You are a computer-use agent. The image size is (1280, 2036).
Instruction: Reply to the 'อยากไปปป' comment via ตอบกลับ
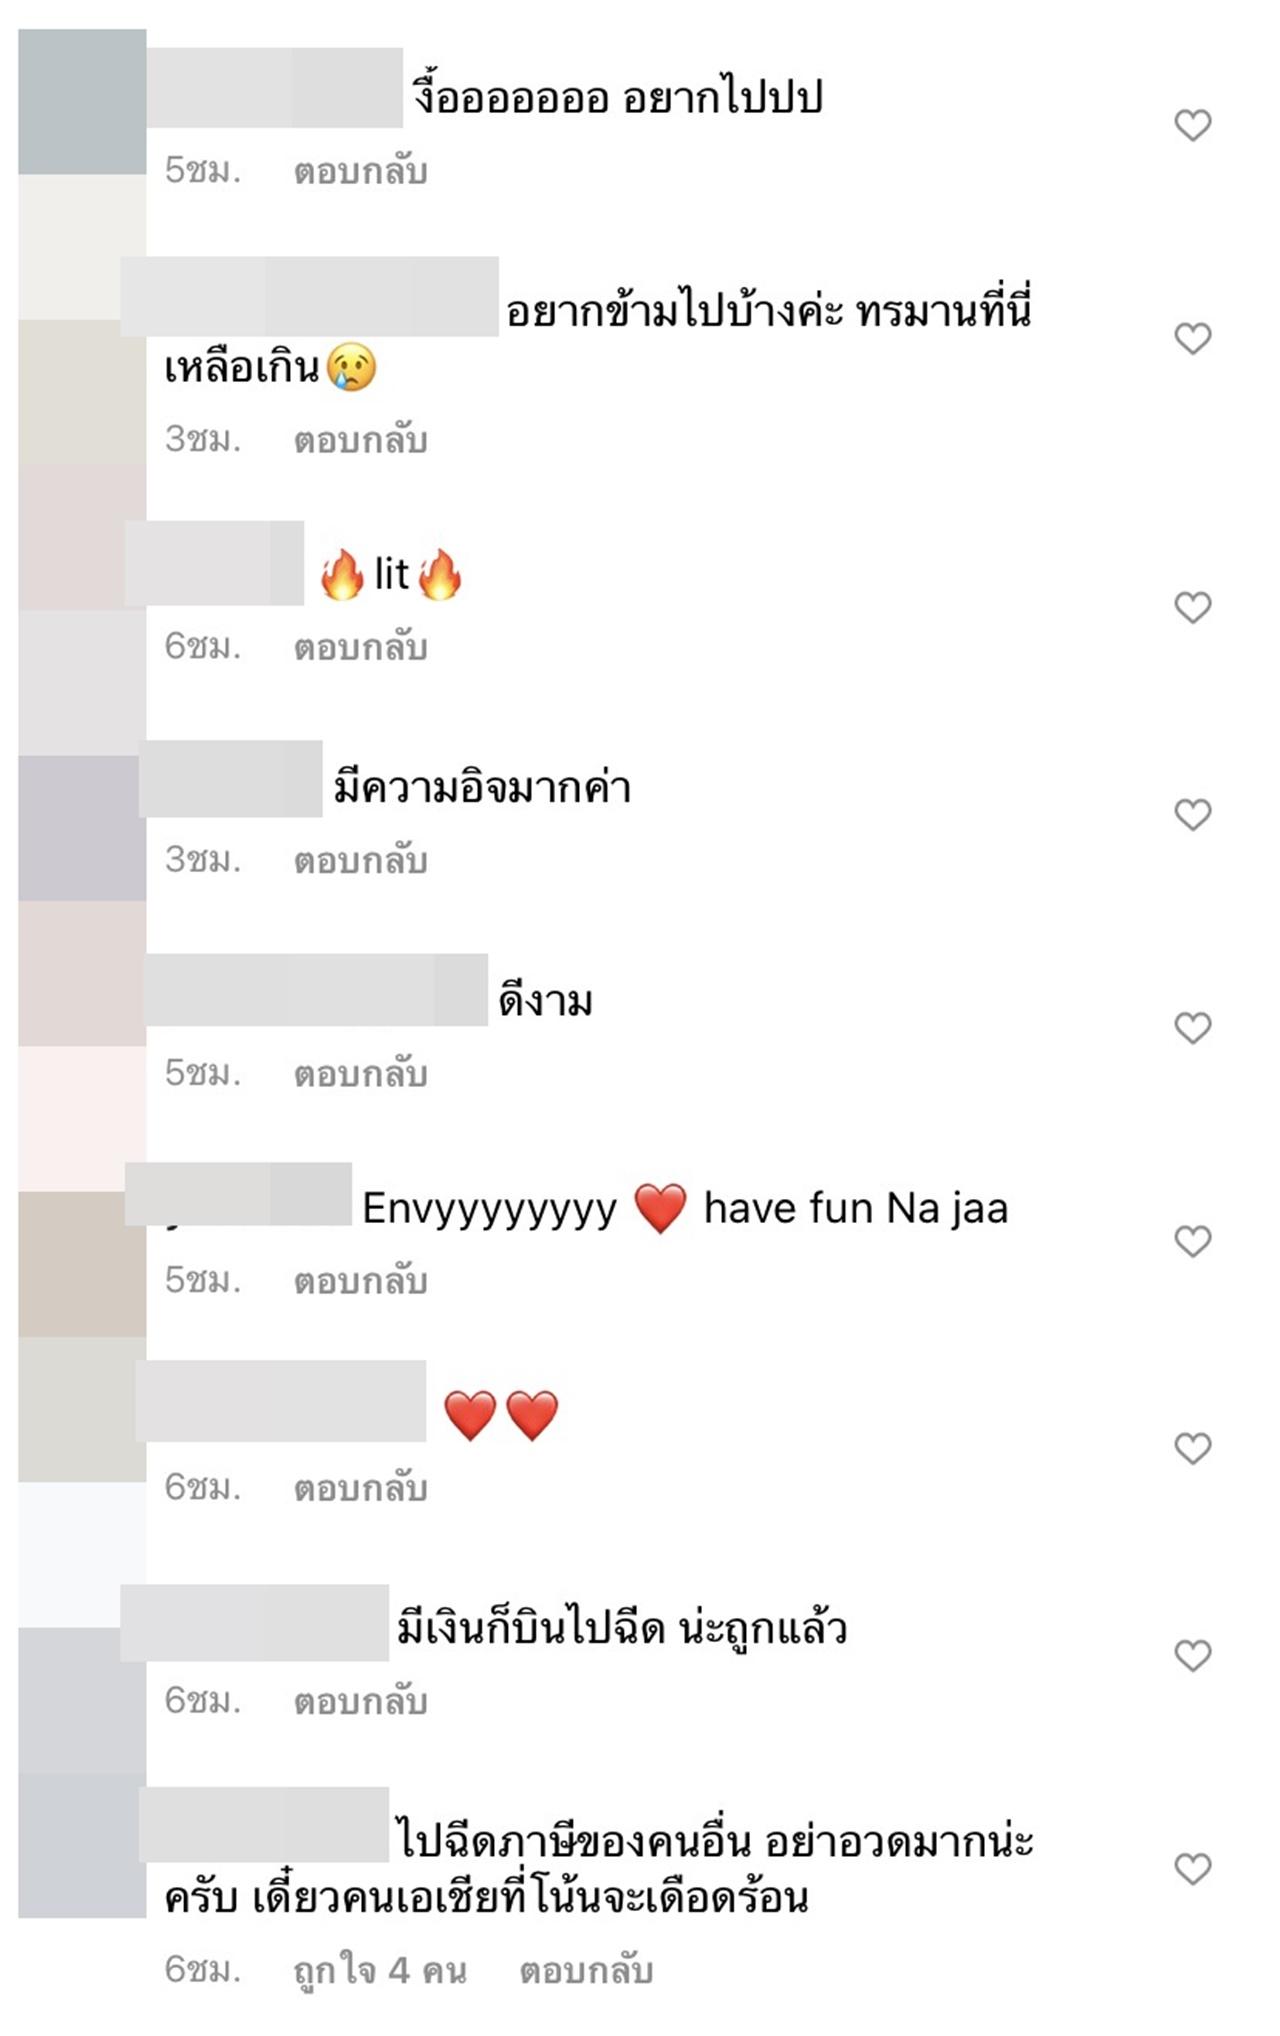360,172
